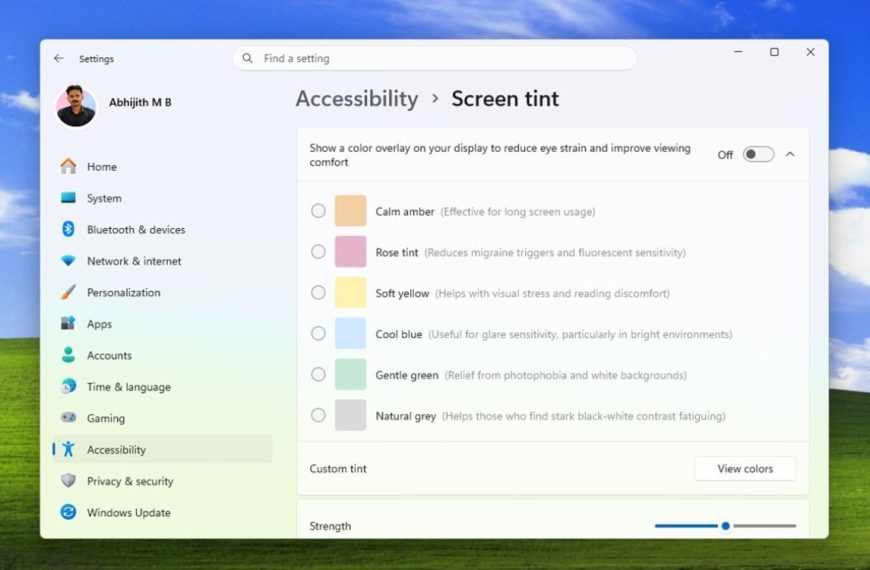Click the color overlay description text

[500, 155]
